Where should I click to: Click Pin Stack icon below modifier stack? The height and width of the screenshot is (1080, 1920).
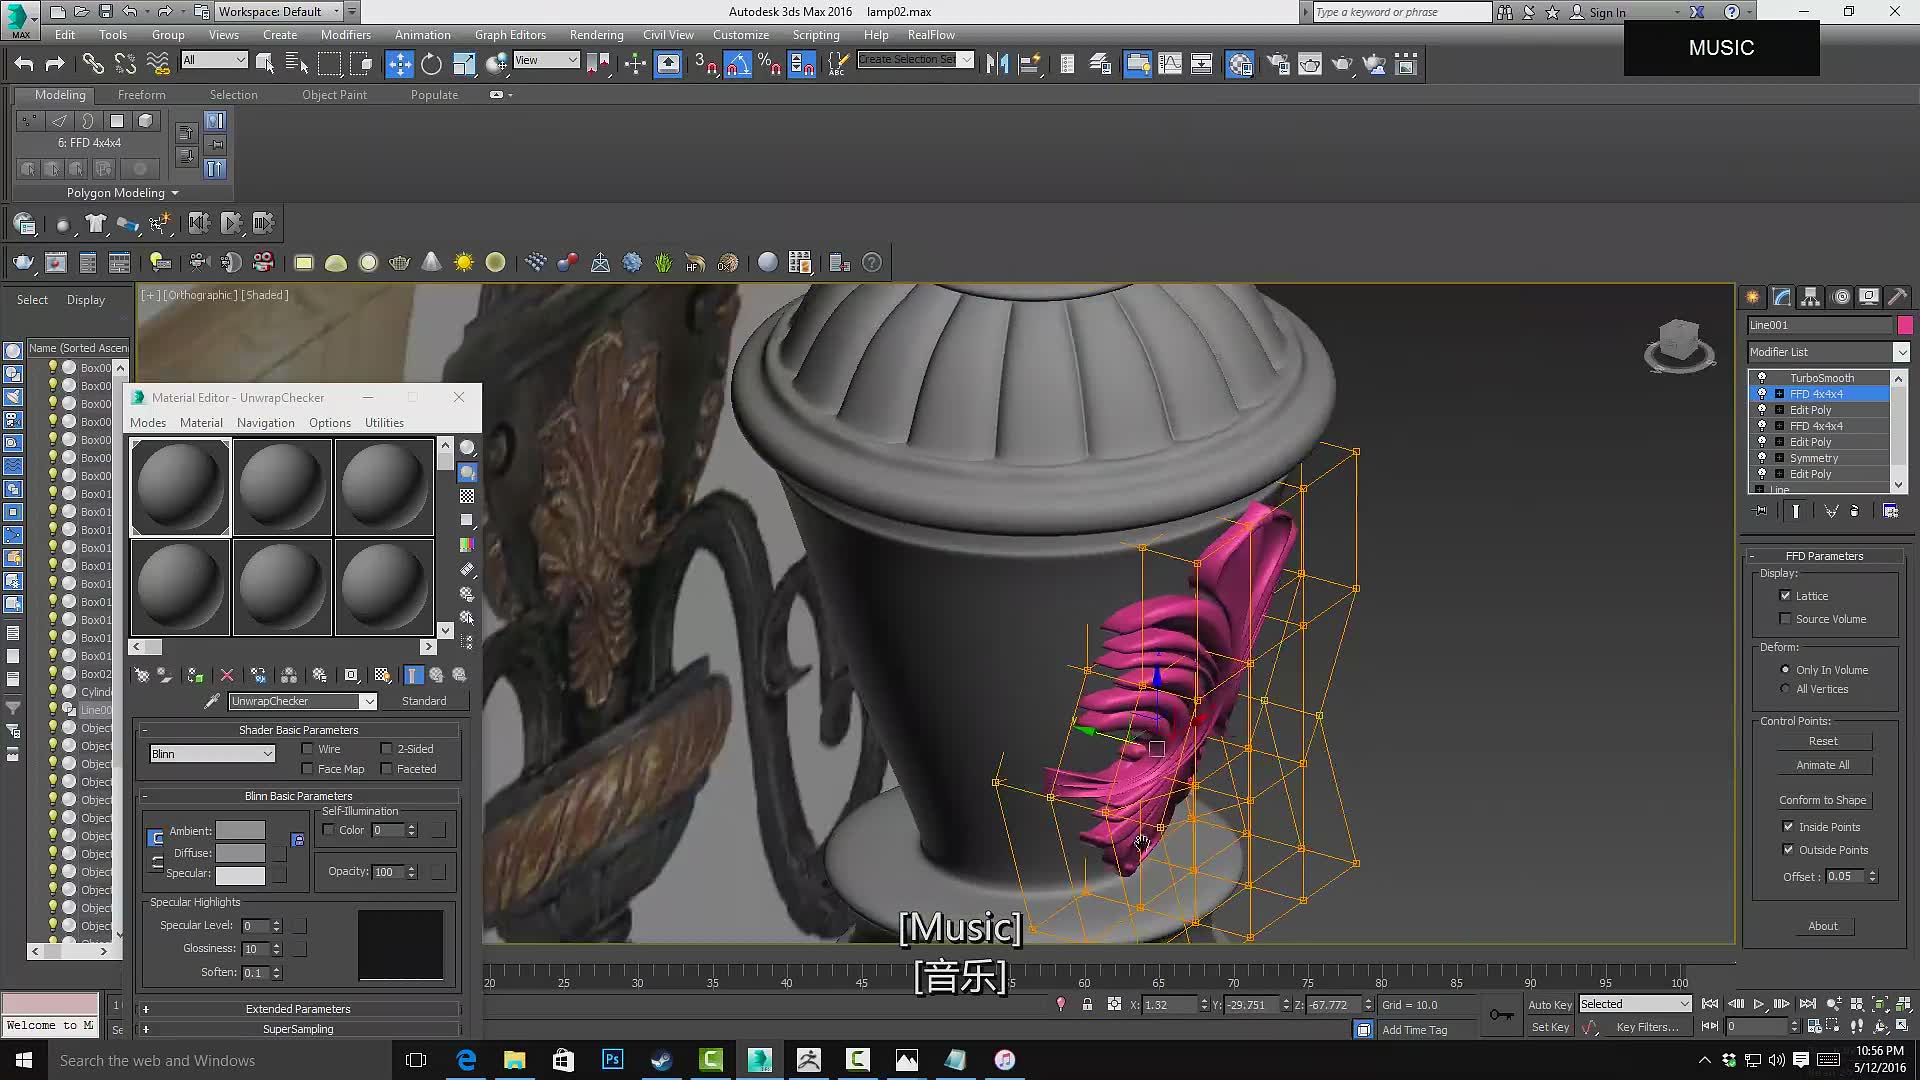pyautogui.click(x=1762, y=511)
